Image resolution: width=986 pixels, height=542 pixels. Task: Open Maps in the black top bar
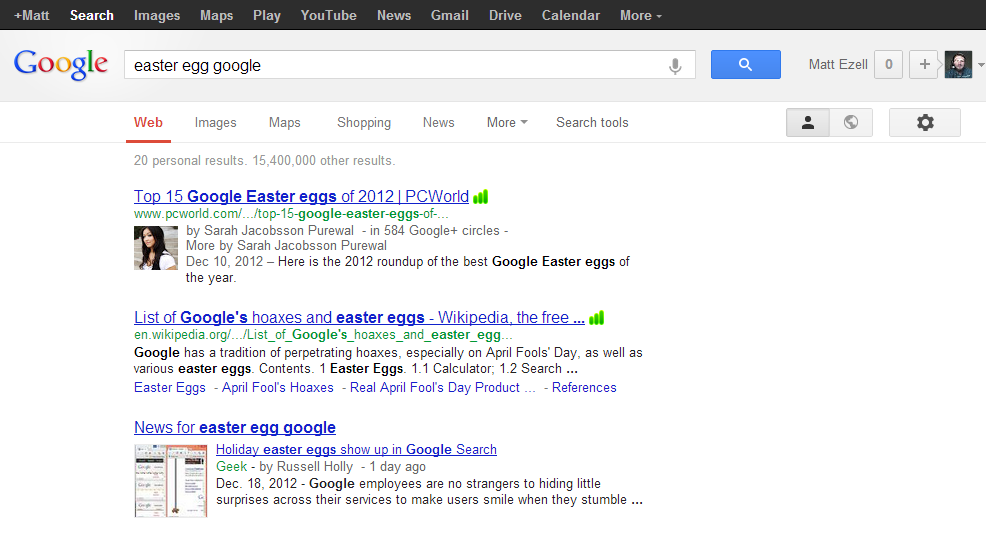point(216,15)
